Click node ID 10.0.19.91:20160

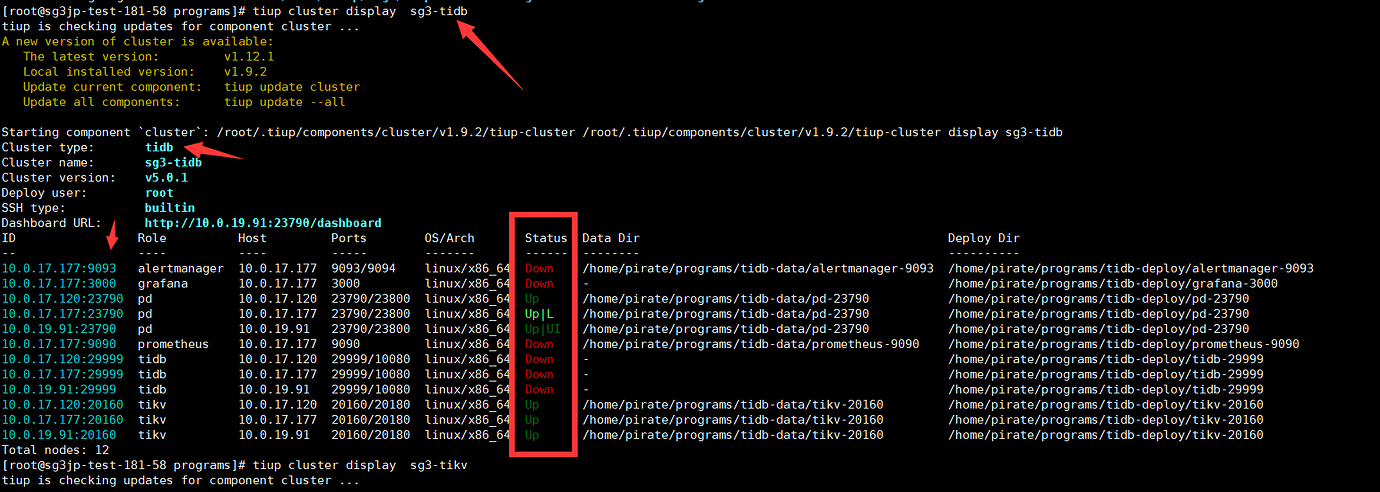pyautogui.click(x=59, y=435)
